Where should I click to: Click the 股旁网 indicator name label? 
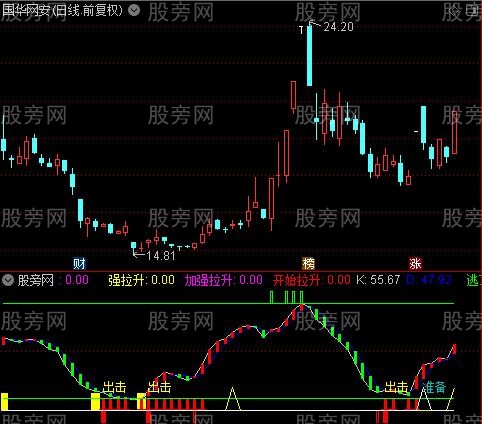(x=36, y=280)
